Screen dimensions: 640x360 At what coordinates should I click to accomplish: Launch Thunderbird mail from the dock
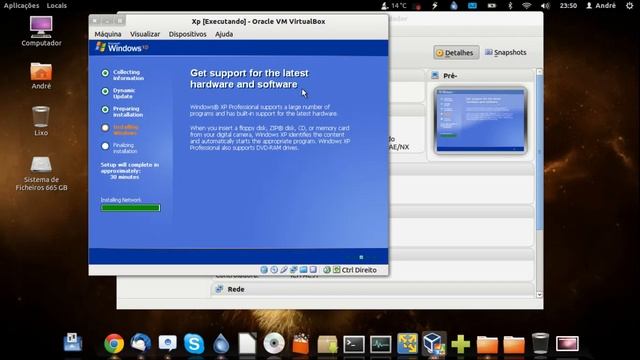[x=141, y=344]
